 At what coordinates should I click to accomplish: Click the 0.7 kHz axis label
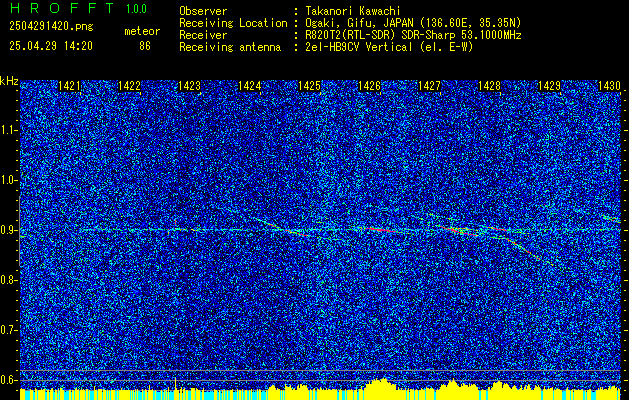point(8,330)
